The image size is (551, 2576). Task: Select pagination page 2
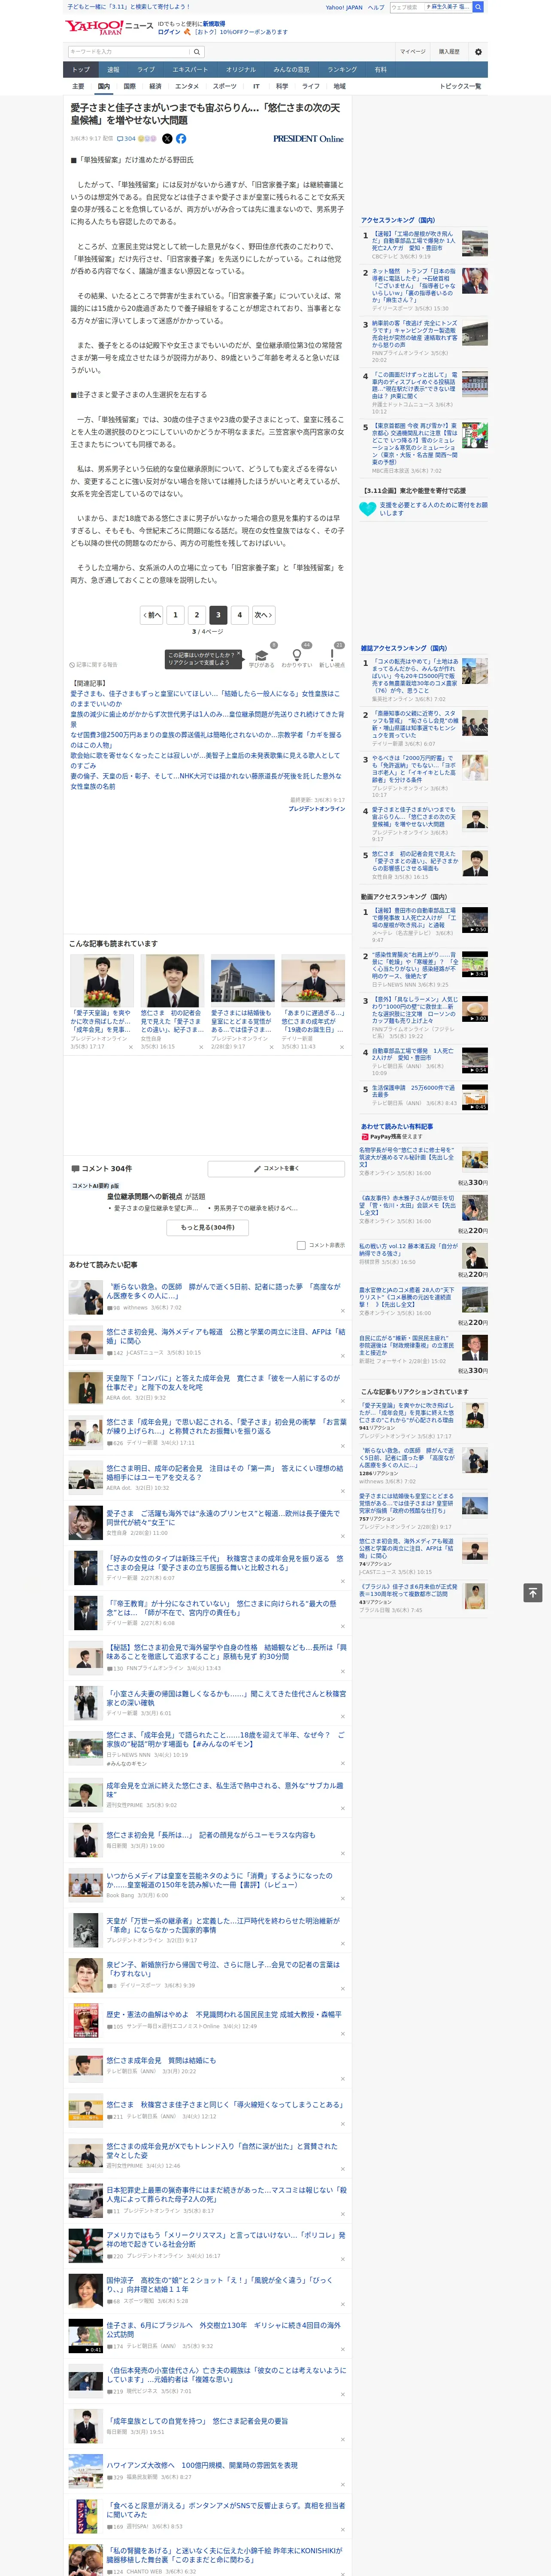197,615
